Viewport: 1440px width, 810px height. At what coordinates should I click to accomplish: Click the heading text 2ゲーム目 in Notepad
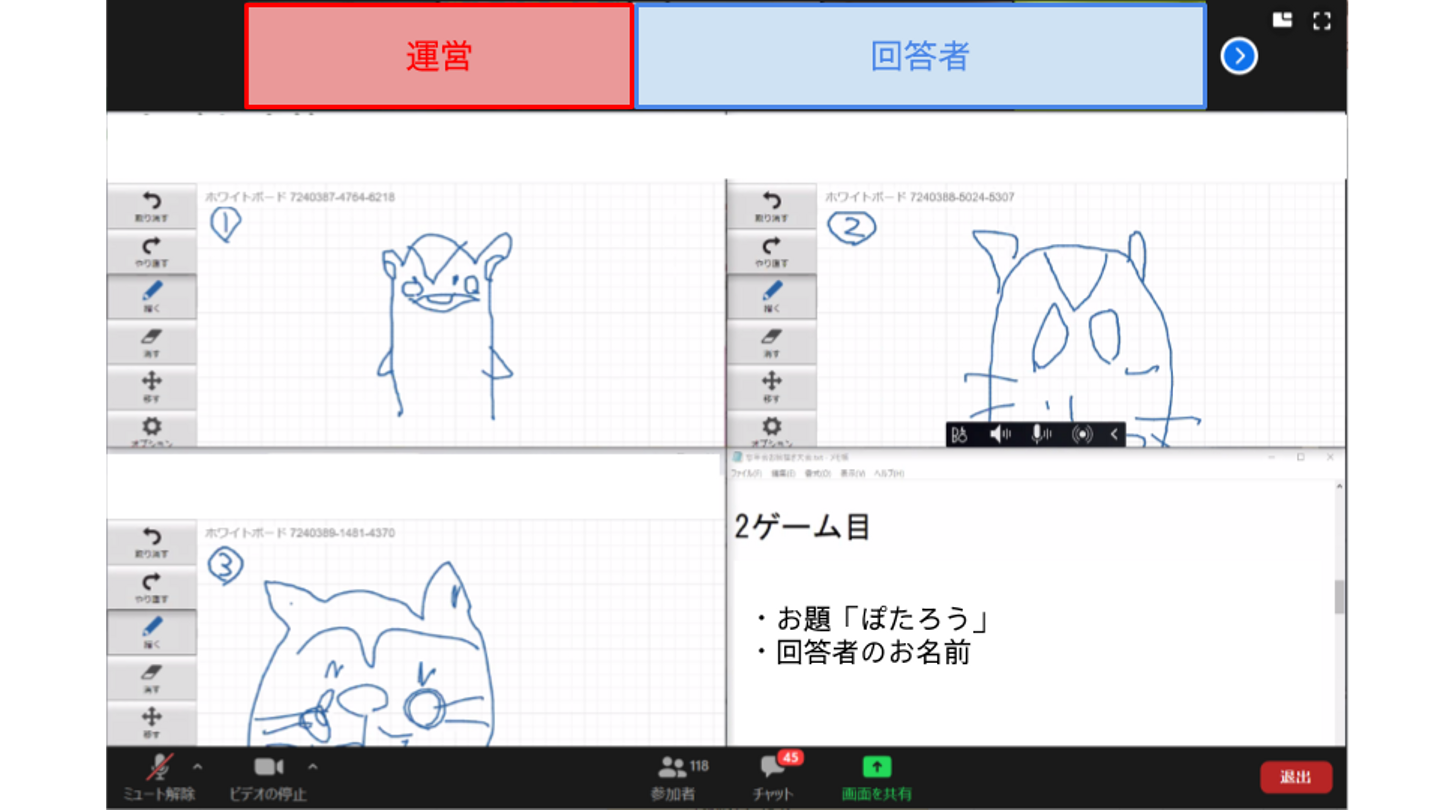[802, 527]
